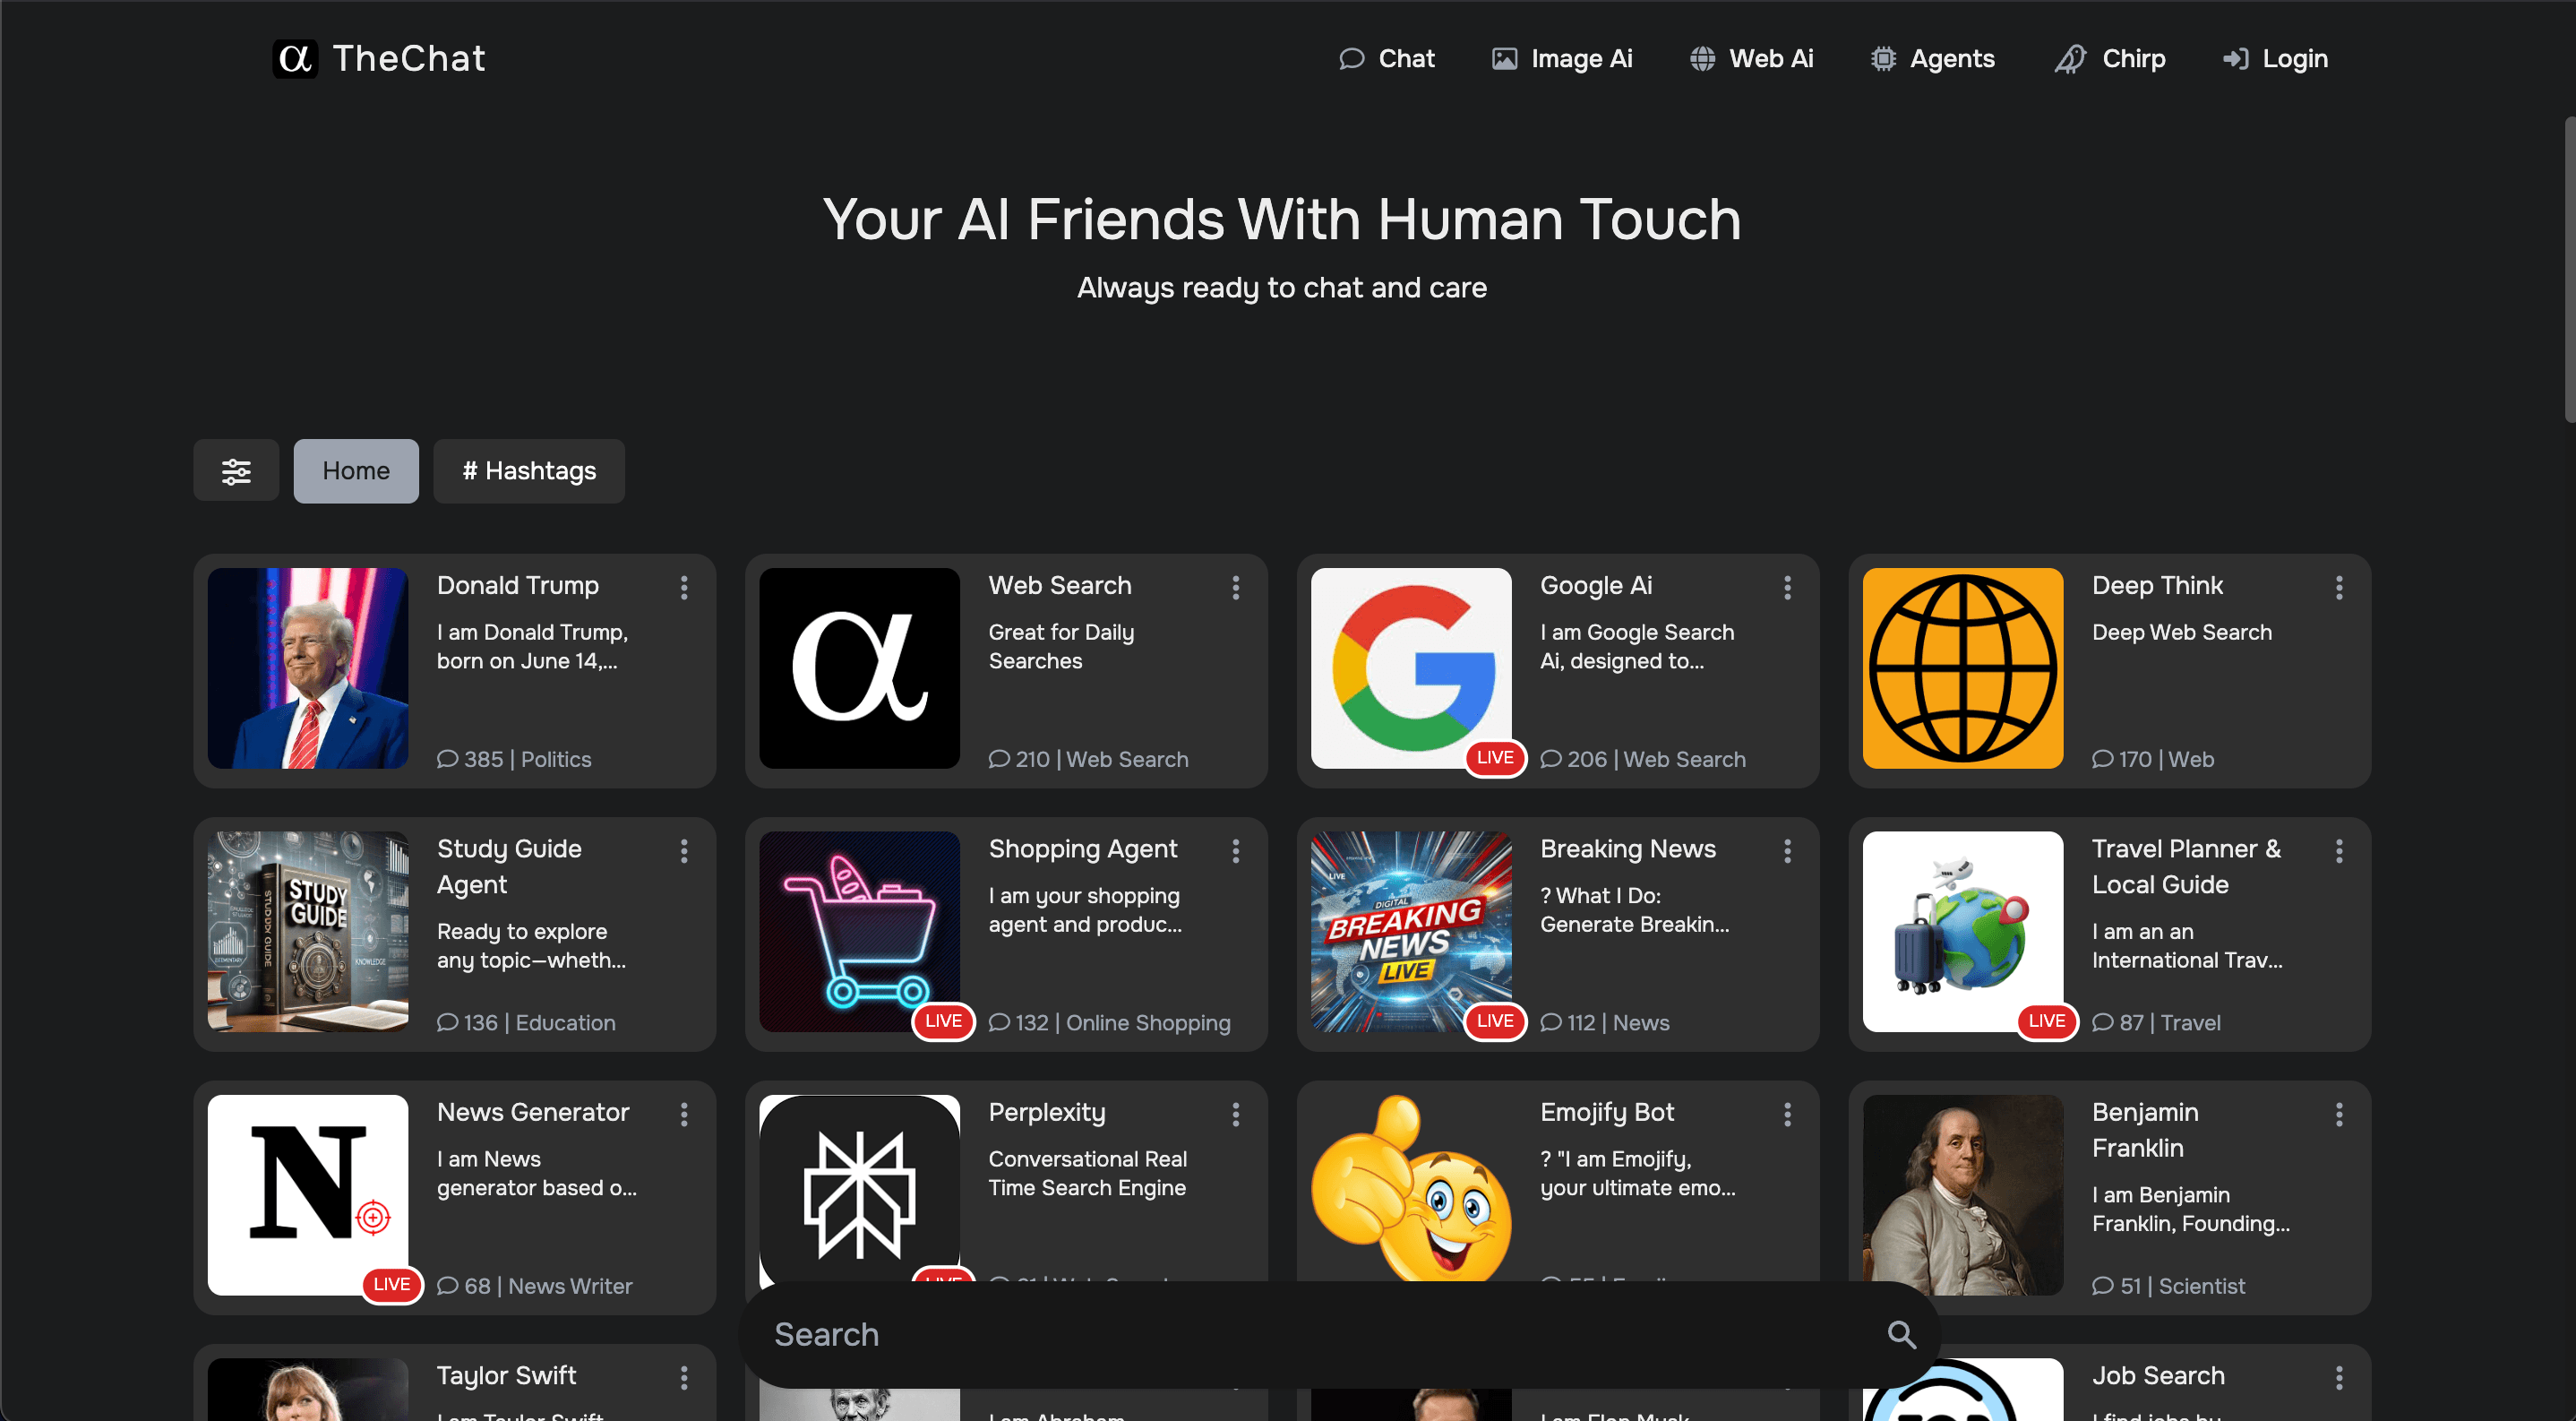This screenshot has width=2576, height=1421.
Task: Click the magnifier icon in search bar
Action: pyautogui.click(x=1901, y=1334)
